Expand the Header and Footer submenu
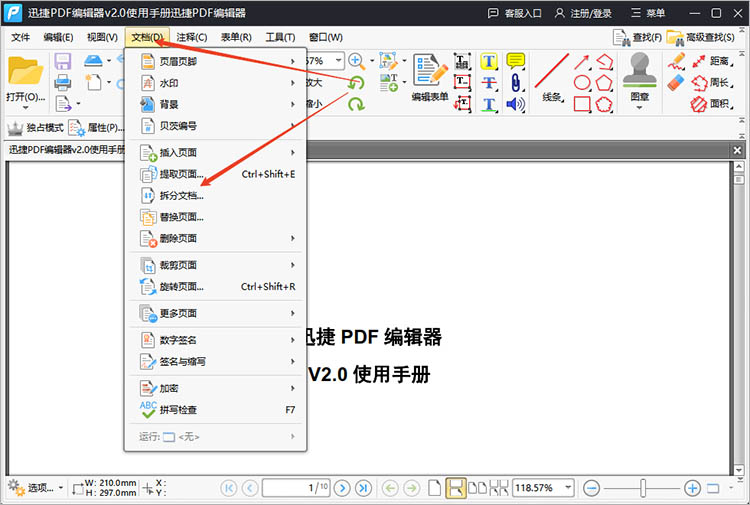750x505 pixels. [217, 61]
